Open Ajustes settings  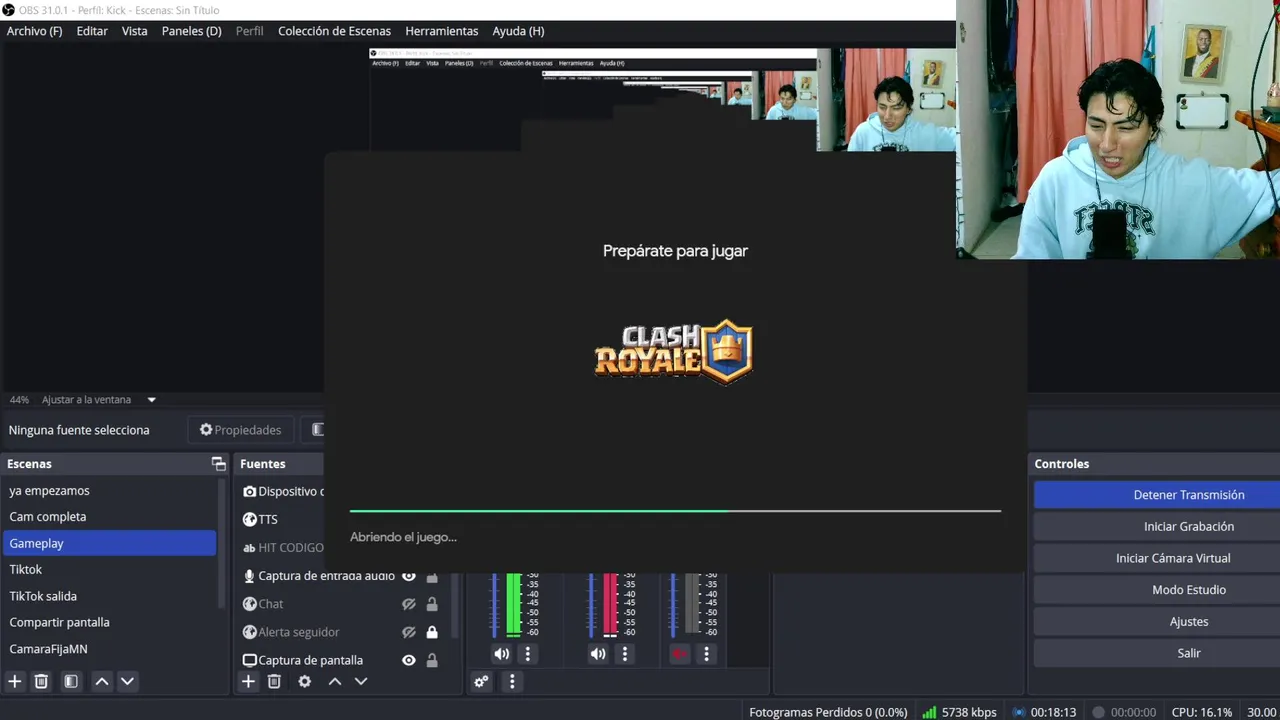pyautogui.click(x=1155, y=622)
